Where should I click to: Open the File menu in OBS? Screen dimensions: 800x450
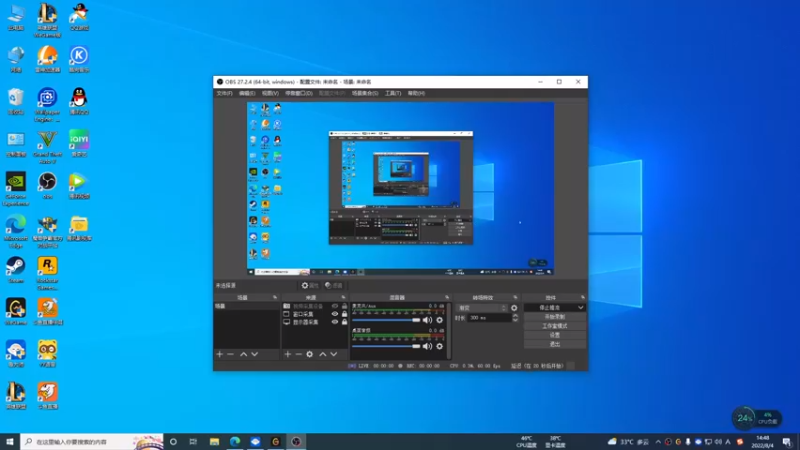[x=224, y=93]
